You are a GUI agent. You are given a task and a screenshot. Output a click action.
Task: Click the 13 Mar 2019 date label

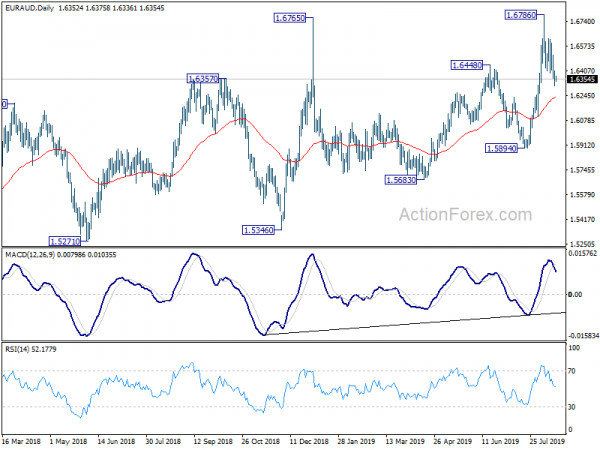click(404, 441)
